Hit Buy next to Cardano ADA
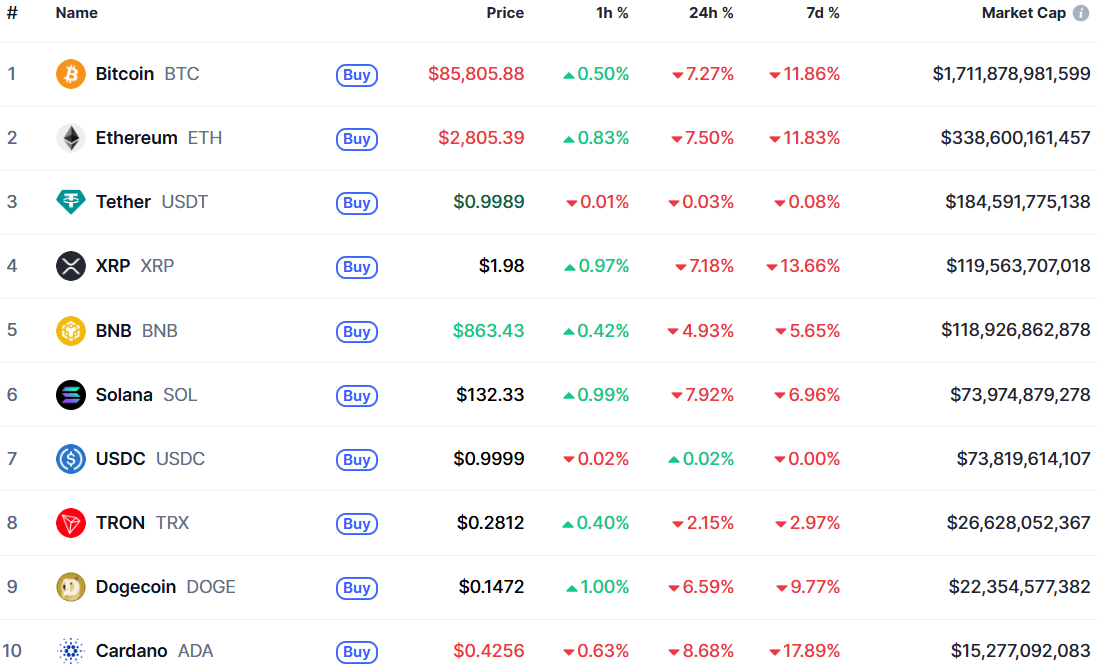 pos(357,652)
